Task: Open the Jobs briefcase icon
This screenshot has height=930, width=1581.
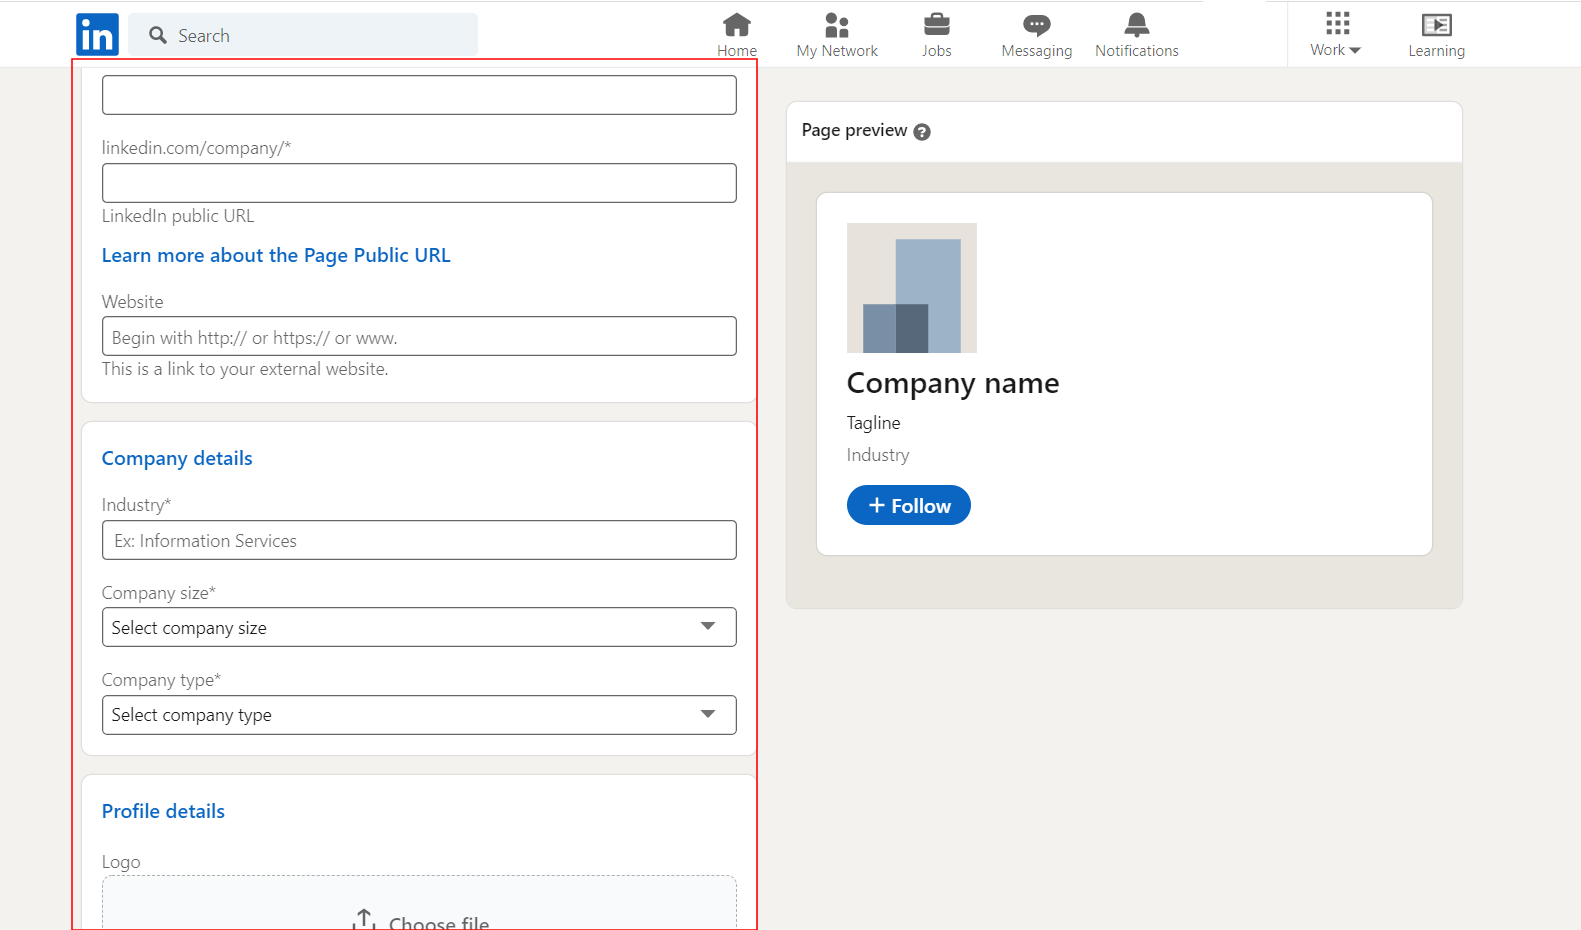Action: (x=937, y=24)
